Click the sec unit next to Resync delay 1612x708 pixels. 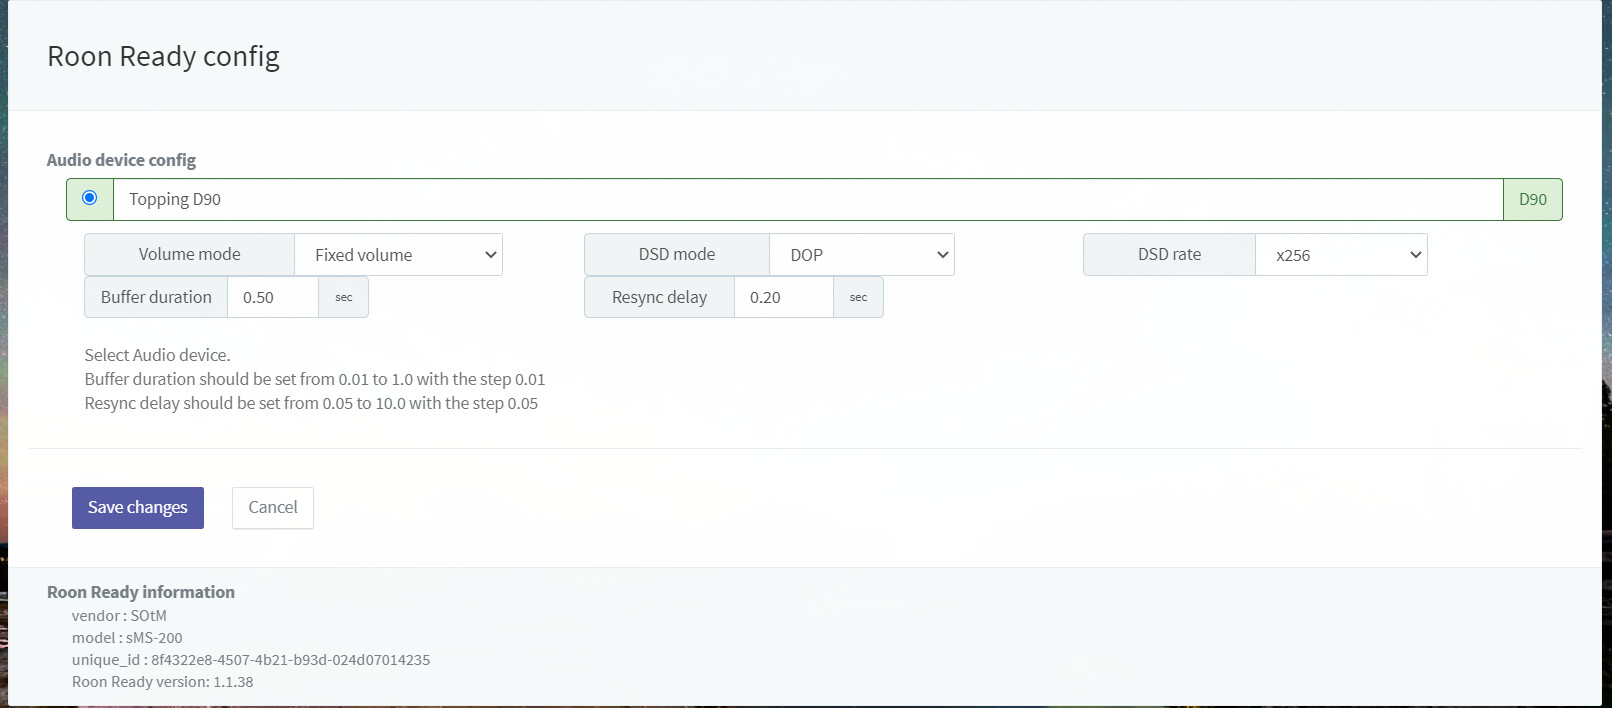point(859,297)
